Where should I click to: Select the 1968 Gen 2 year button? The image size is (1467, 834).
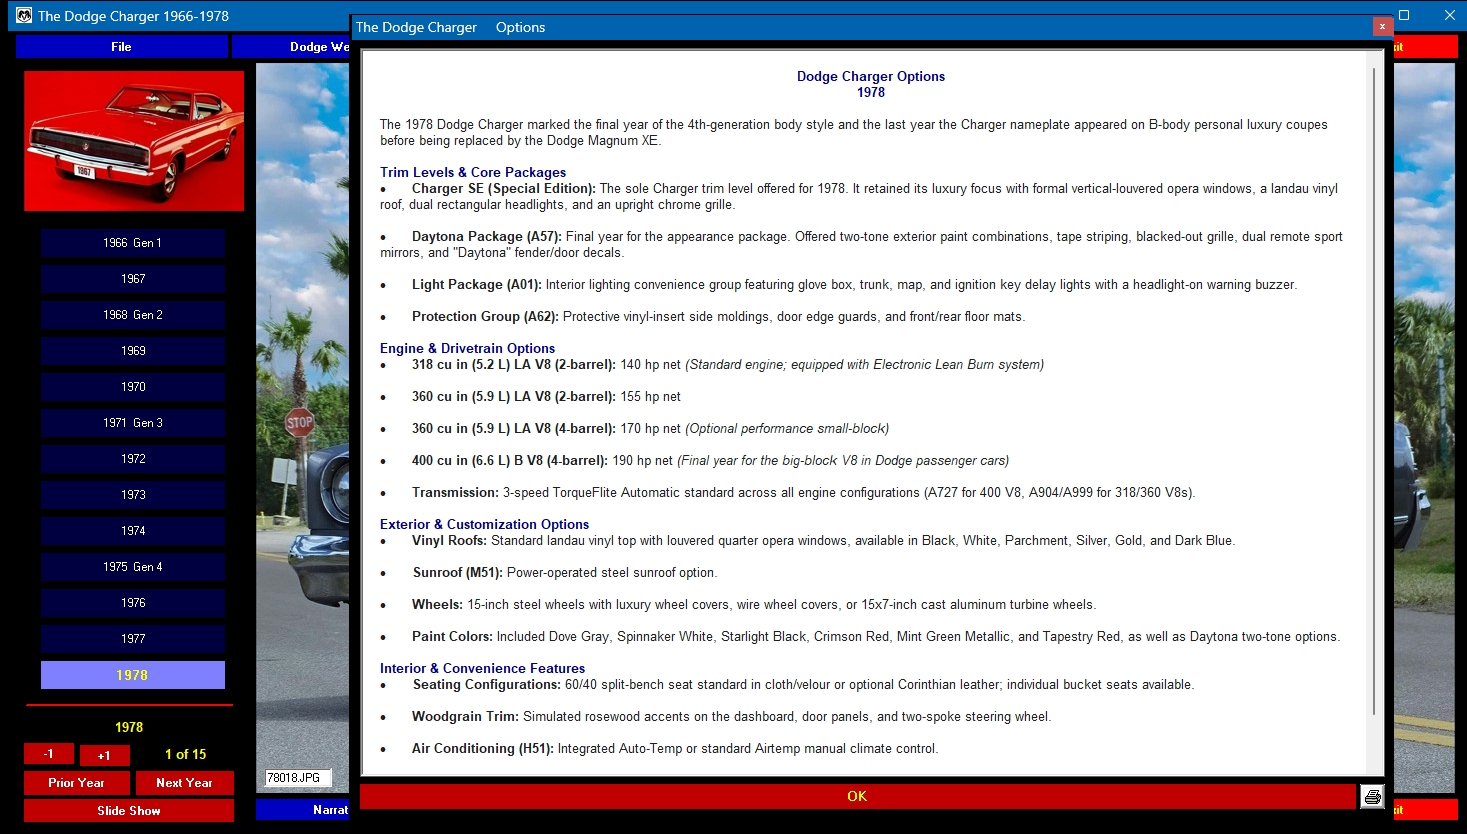133,315
